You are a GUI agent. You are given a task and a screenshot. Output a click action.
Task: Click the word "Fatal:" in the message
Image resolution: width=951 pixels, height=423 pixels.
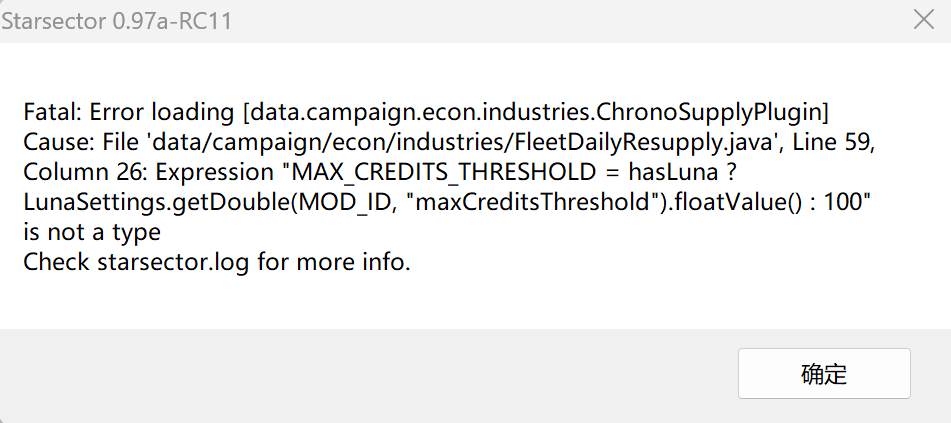coord(49,109)
